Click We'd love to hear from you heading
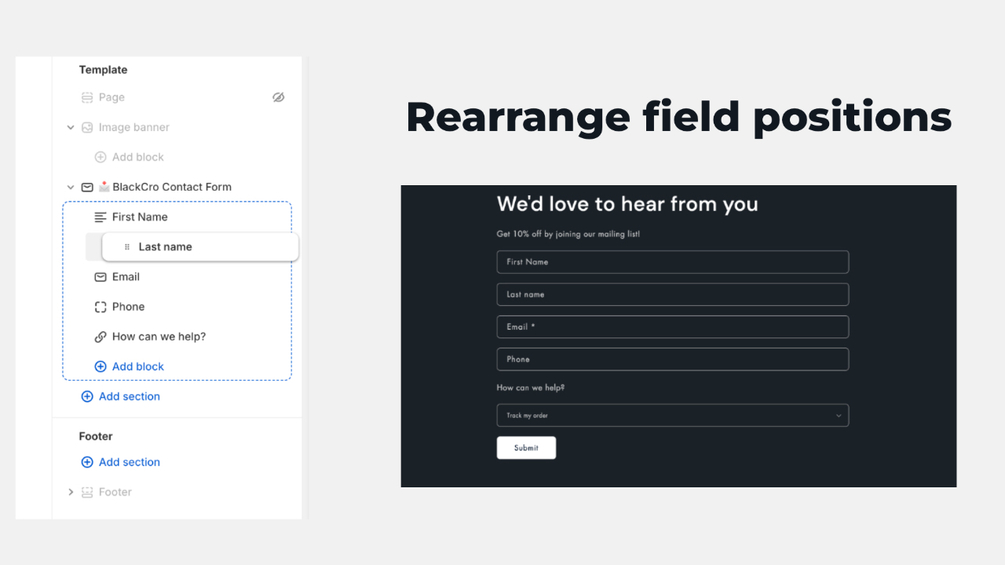The image size is (1005, 565). [627, 204]
